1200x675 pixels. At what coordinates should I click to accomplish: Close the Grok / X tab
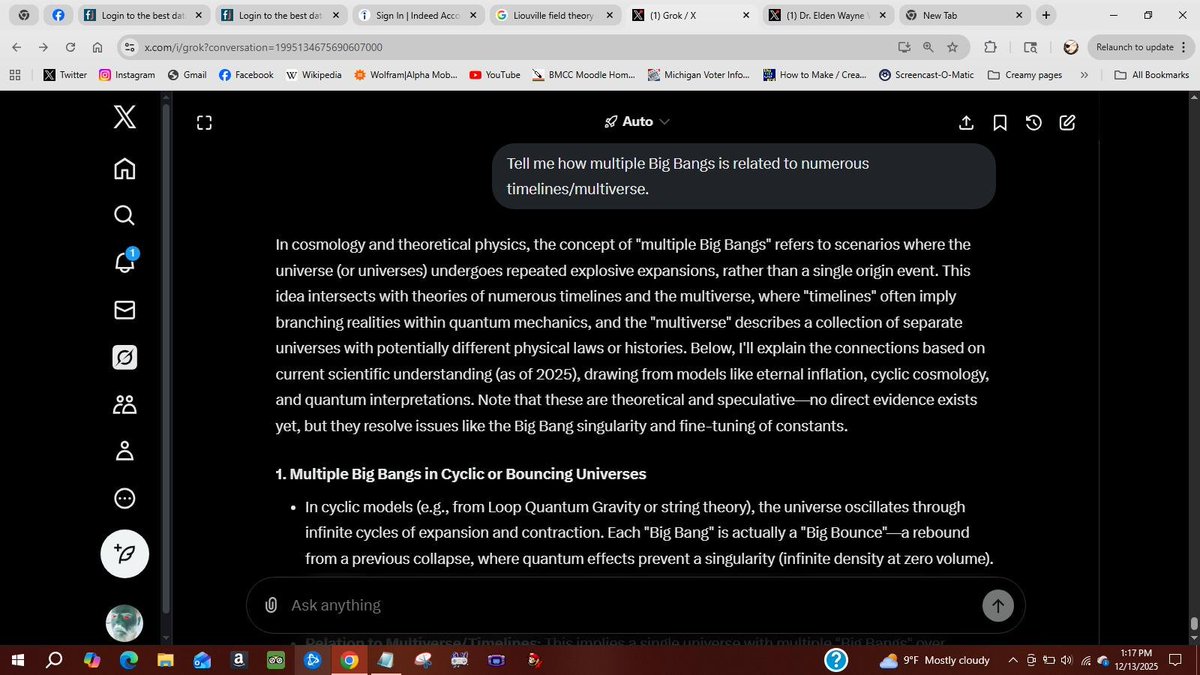[746, 16]
